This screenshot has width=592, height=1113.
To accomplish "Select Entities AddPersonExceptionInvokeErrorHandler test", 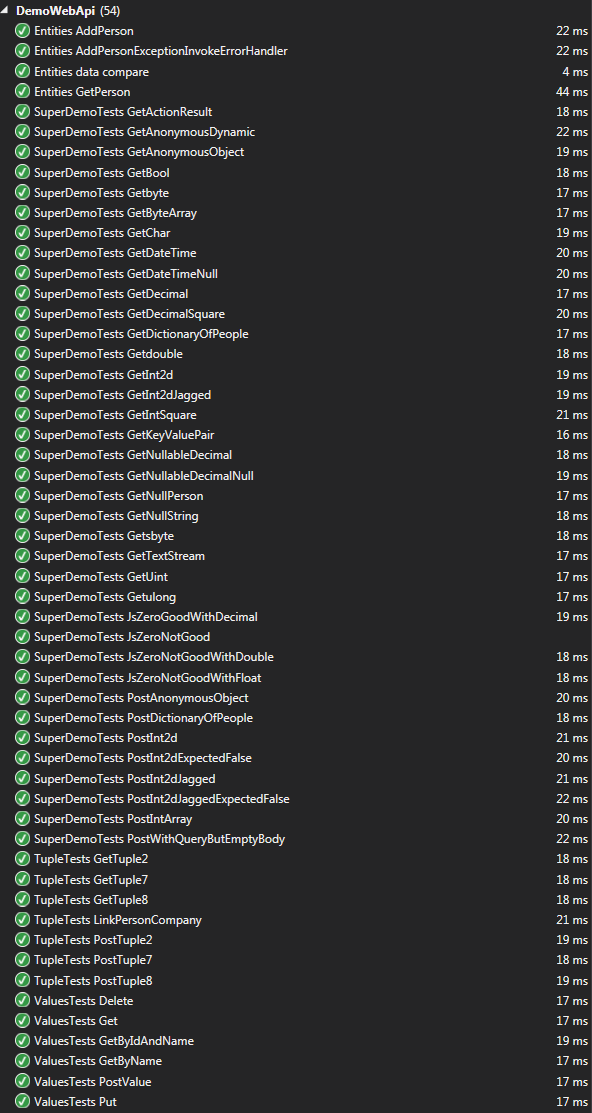I will point(296,51).
